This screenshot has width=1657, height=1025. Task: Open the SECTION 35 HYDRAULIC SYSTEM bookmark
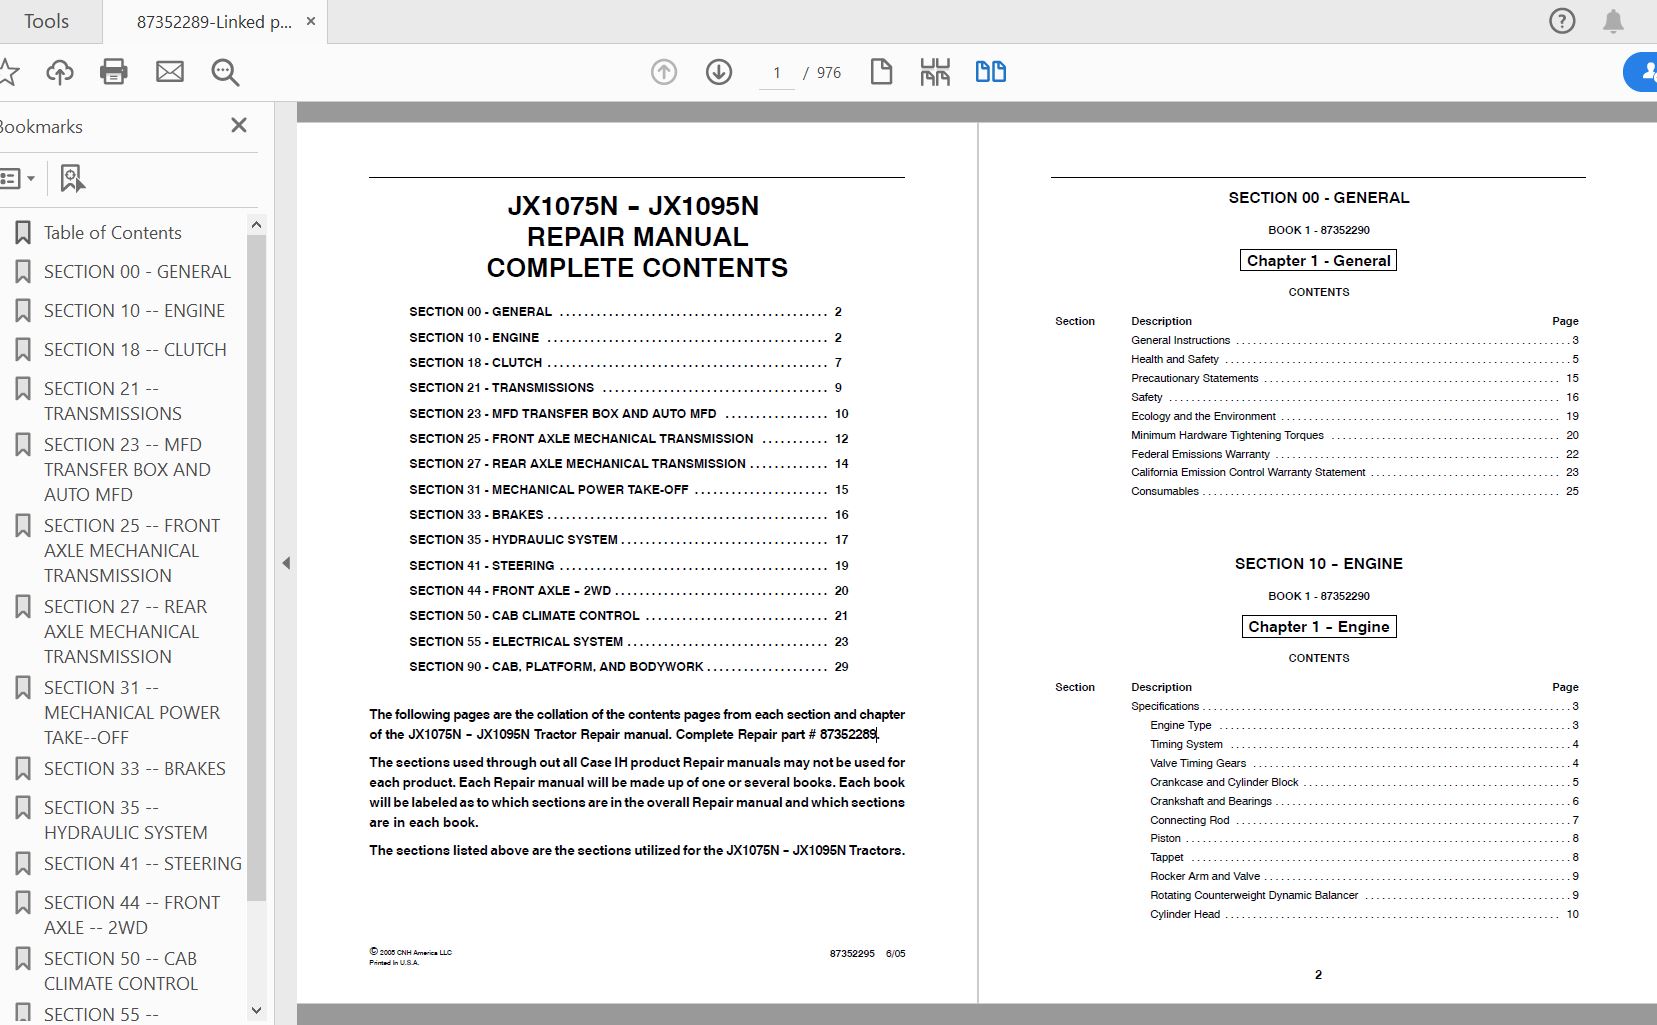pos(126,820)
